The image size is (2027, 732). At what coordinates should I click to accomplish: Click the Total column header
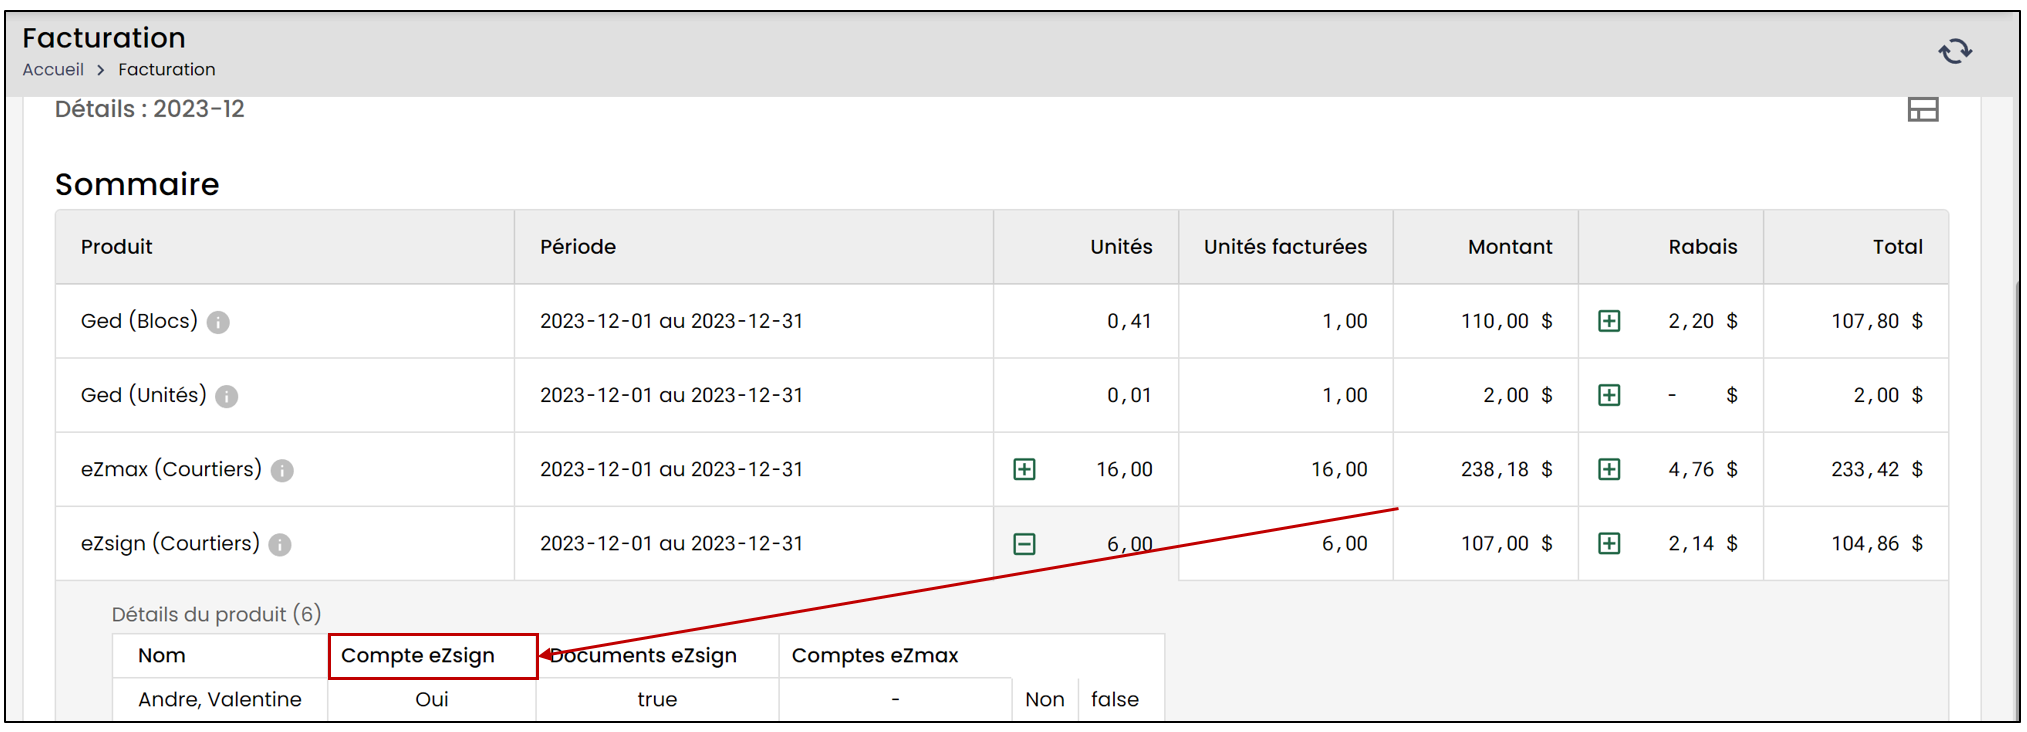point(1897,247)
